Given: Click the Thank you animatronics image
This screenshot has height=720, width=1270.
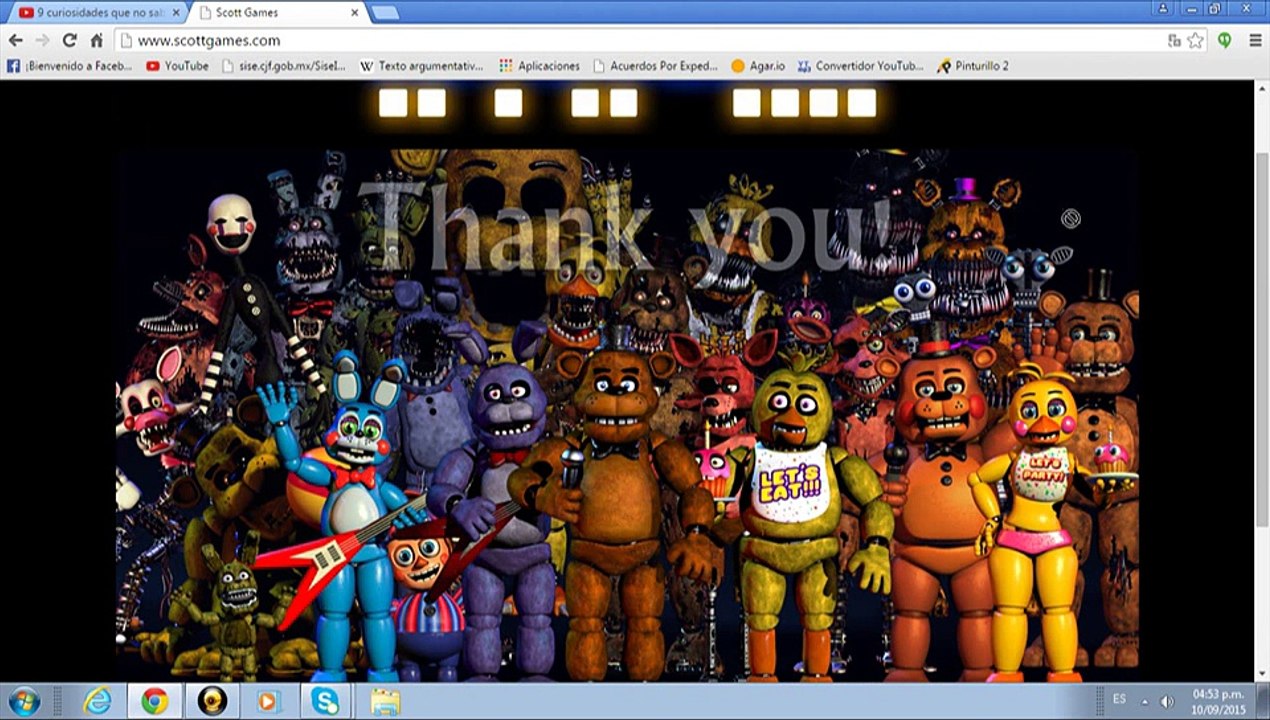Looking at the screenshot, I should coord(627,415).
